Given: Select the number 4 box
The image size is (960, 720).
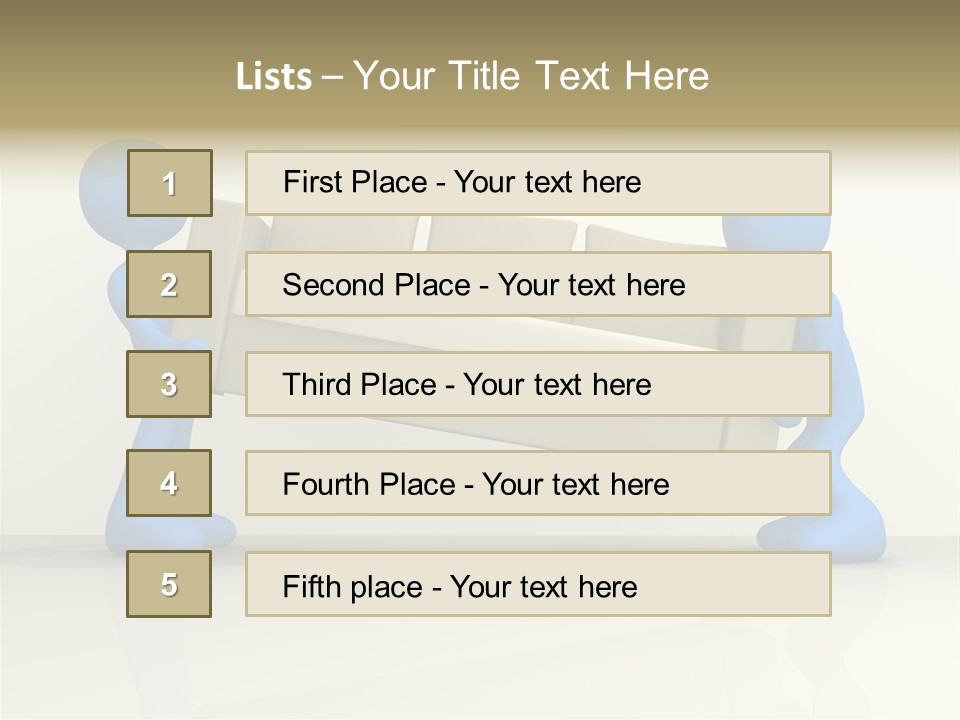Looking at the screenshot, I should [169, 483].
